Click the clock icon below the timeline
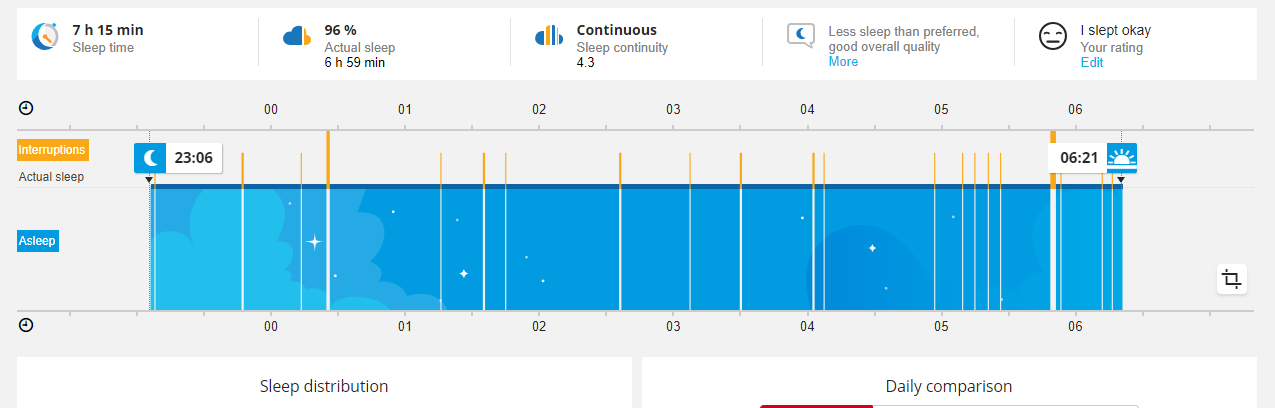 point(26,325)
